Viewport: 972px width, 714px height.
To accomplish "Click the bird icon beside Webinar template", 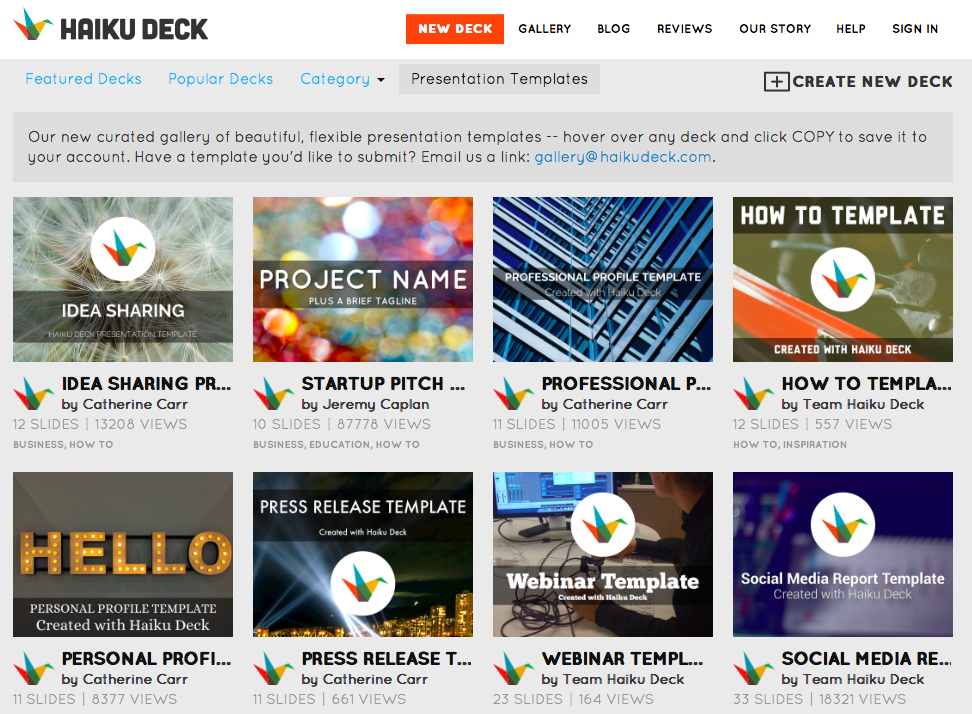I will (514, 667).
